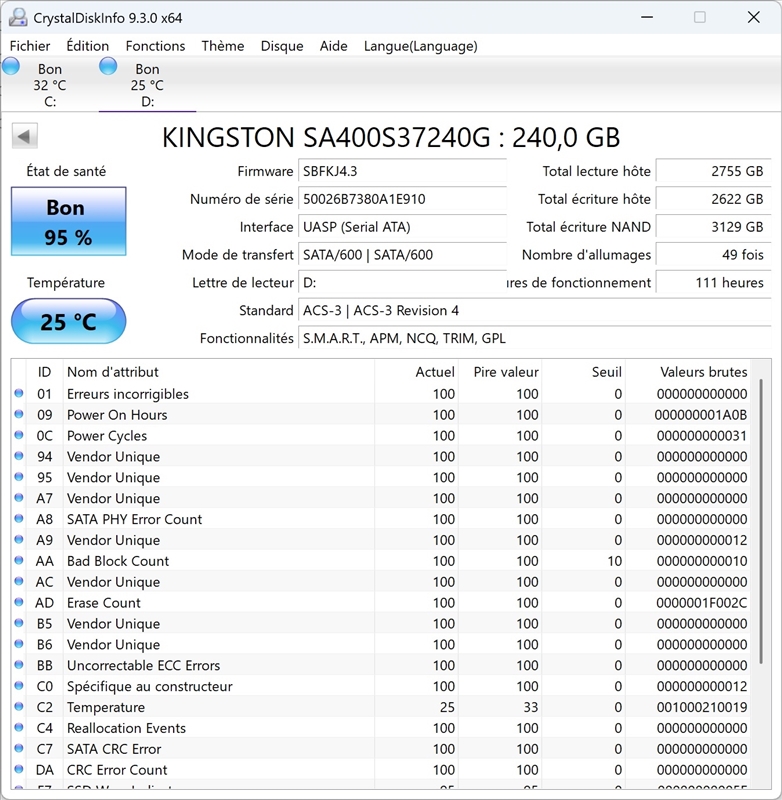
Task: Click Total écriture NAND value 3129 GB
Action: (713, 227)
